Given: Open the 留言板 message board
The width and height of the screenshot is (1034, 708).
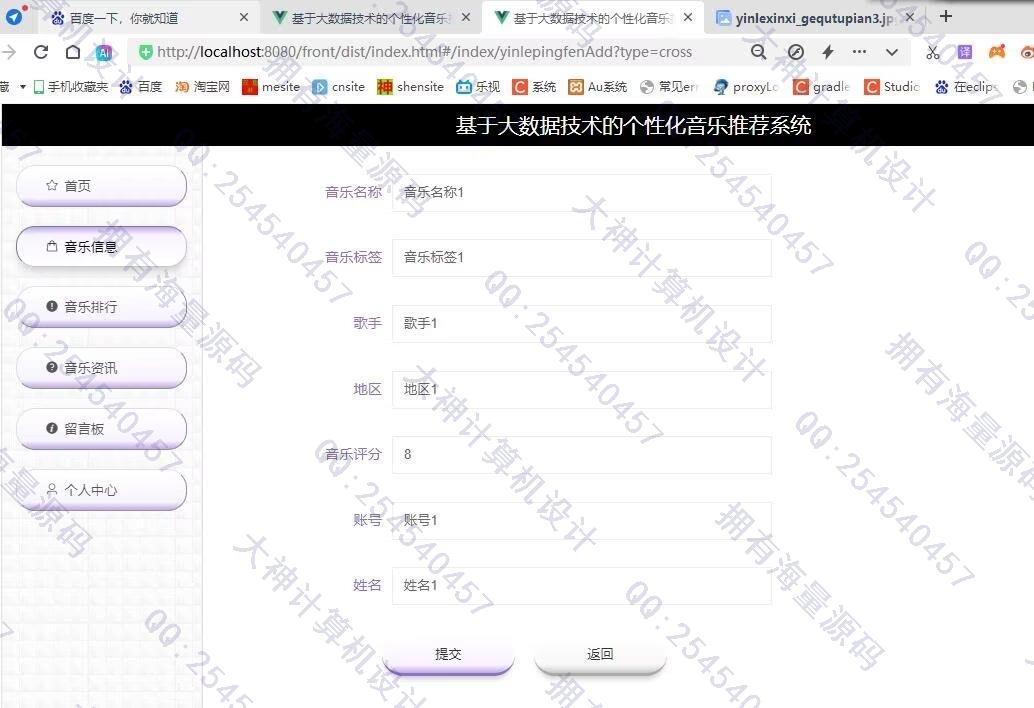Looking at the screenshot, I should point(101,428).
